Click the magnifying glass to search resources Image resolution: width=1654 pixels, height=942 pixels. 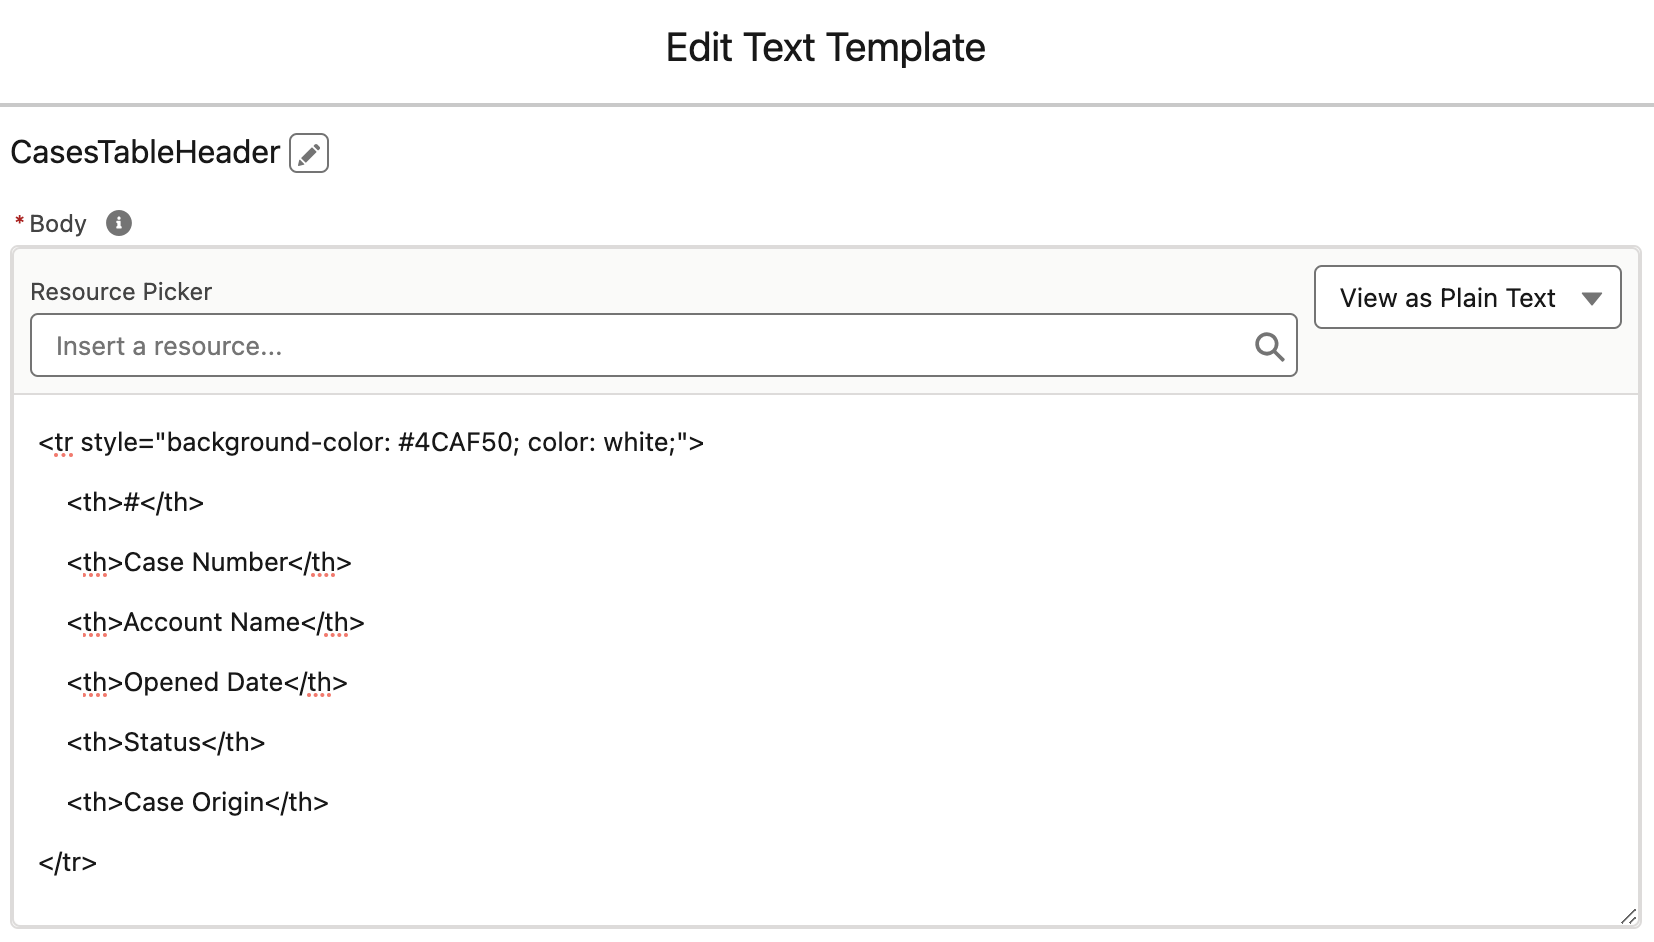pos(1268,346)
